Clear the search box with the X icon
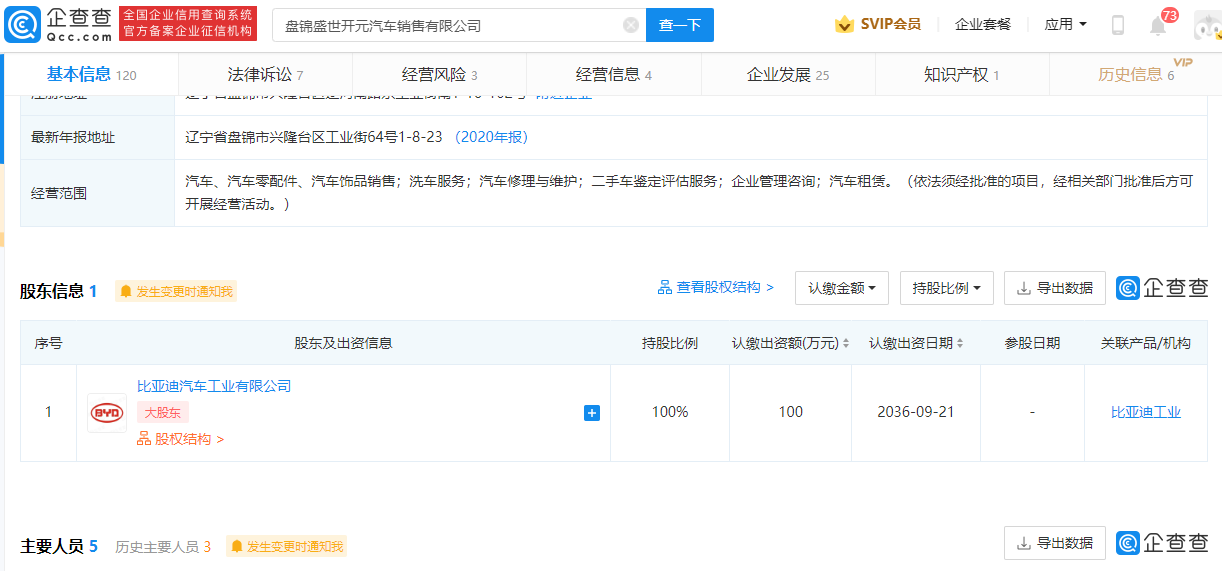This screenshot has height=571, width=1222. 631,25
